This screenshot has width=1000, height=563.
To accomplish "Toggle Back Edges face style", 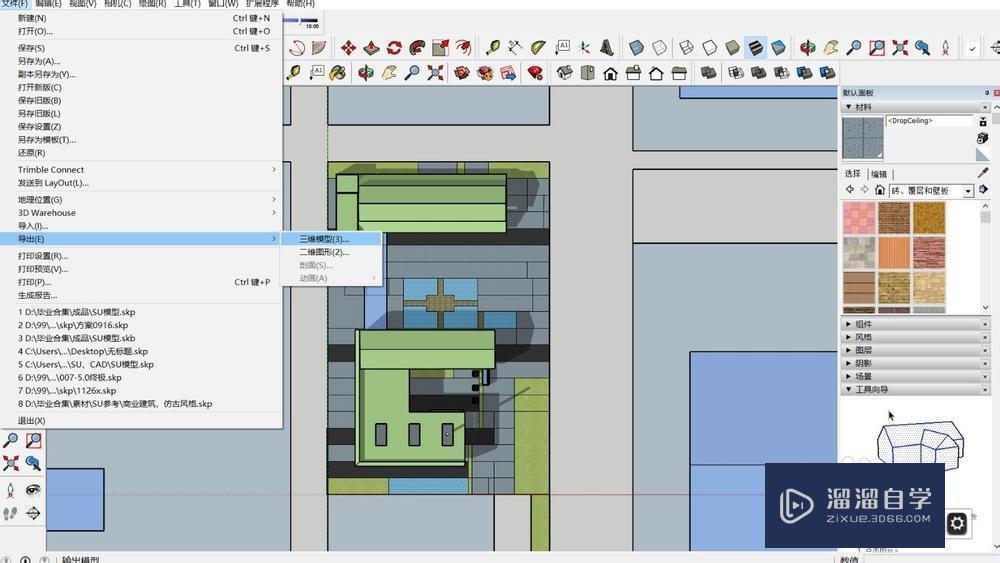I will 659,48.
